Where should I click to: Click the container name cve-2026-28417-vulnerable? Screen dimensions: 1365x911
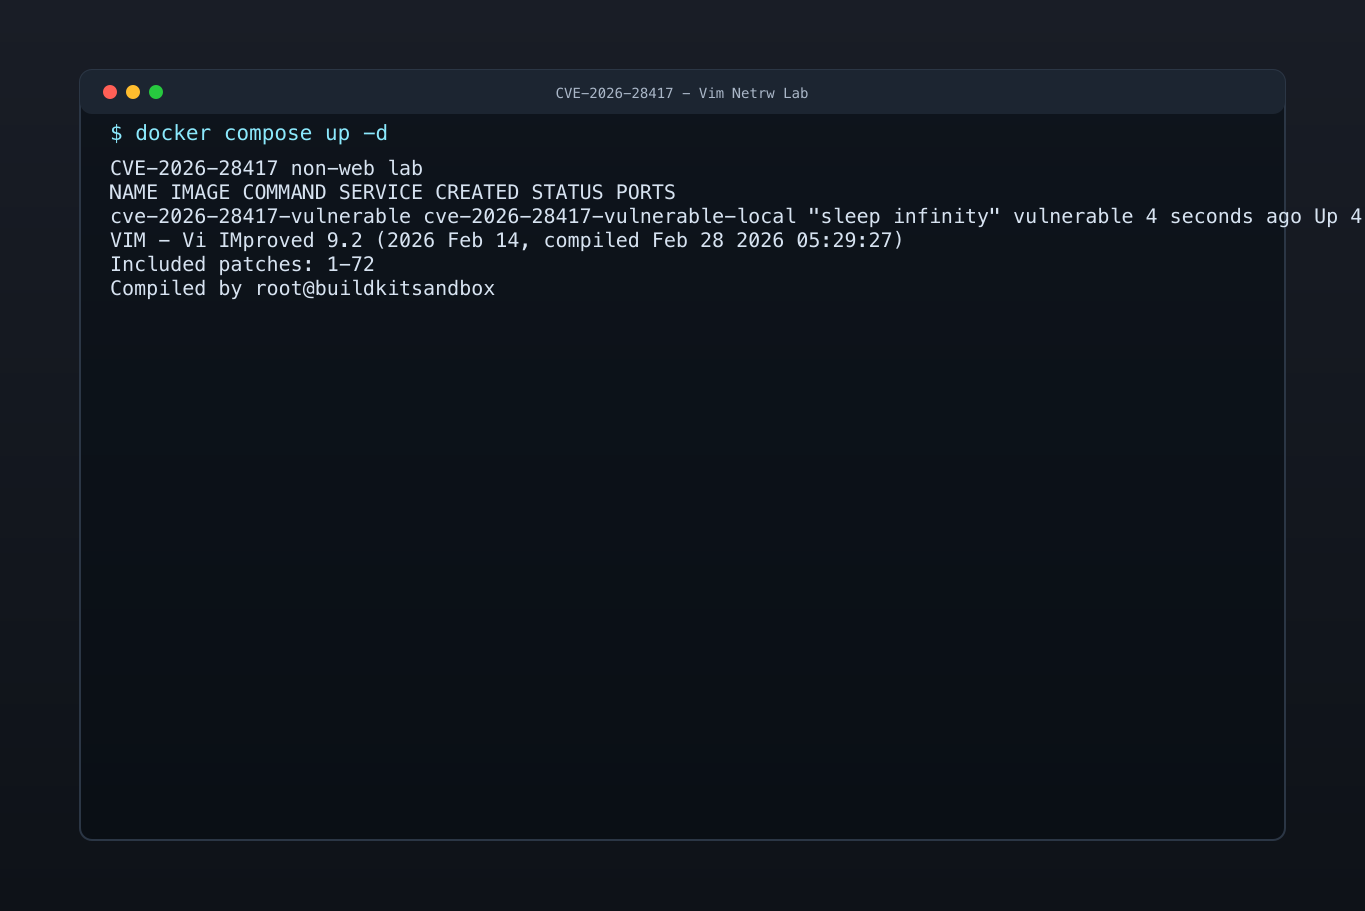(258, 216)
